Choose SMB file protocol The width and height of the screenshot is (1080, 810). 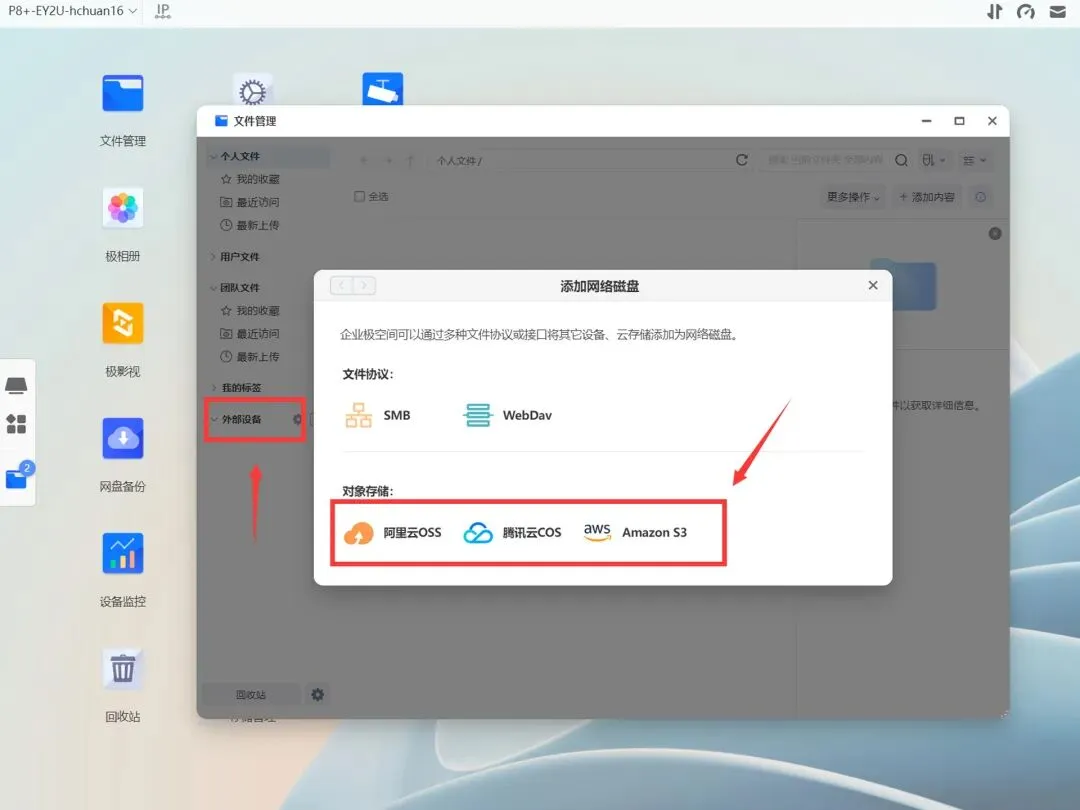tap(377, 415)
